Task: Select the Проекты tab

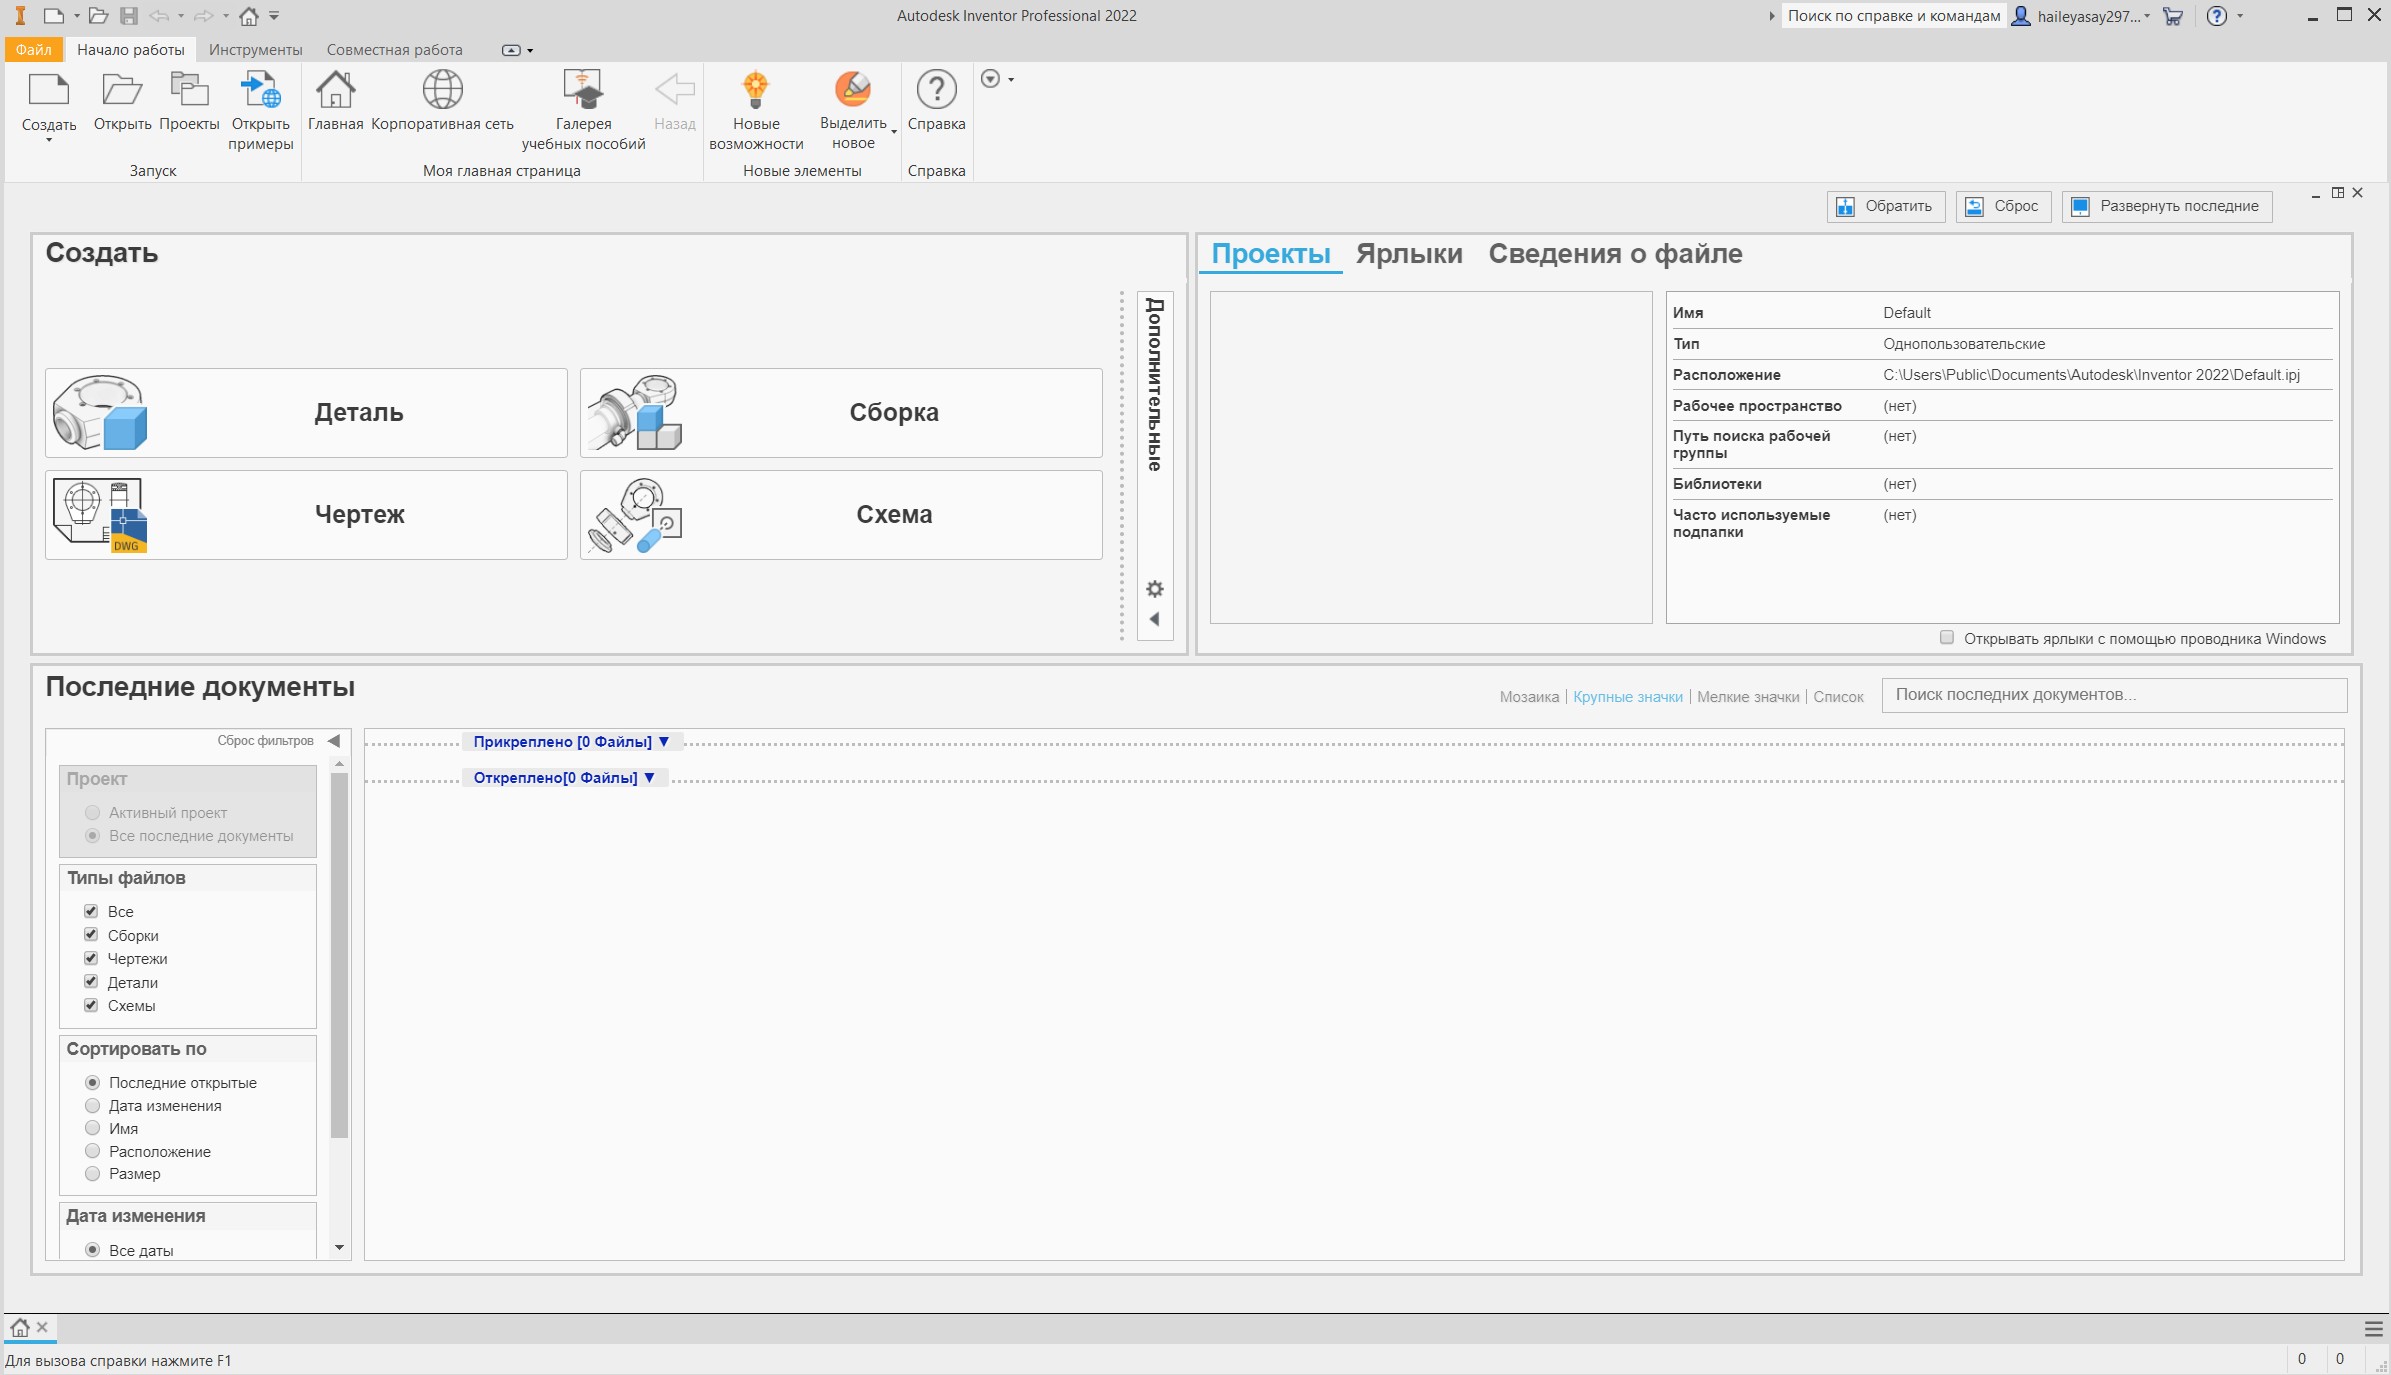Action: (x=1271, y=254)
